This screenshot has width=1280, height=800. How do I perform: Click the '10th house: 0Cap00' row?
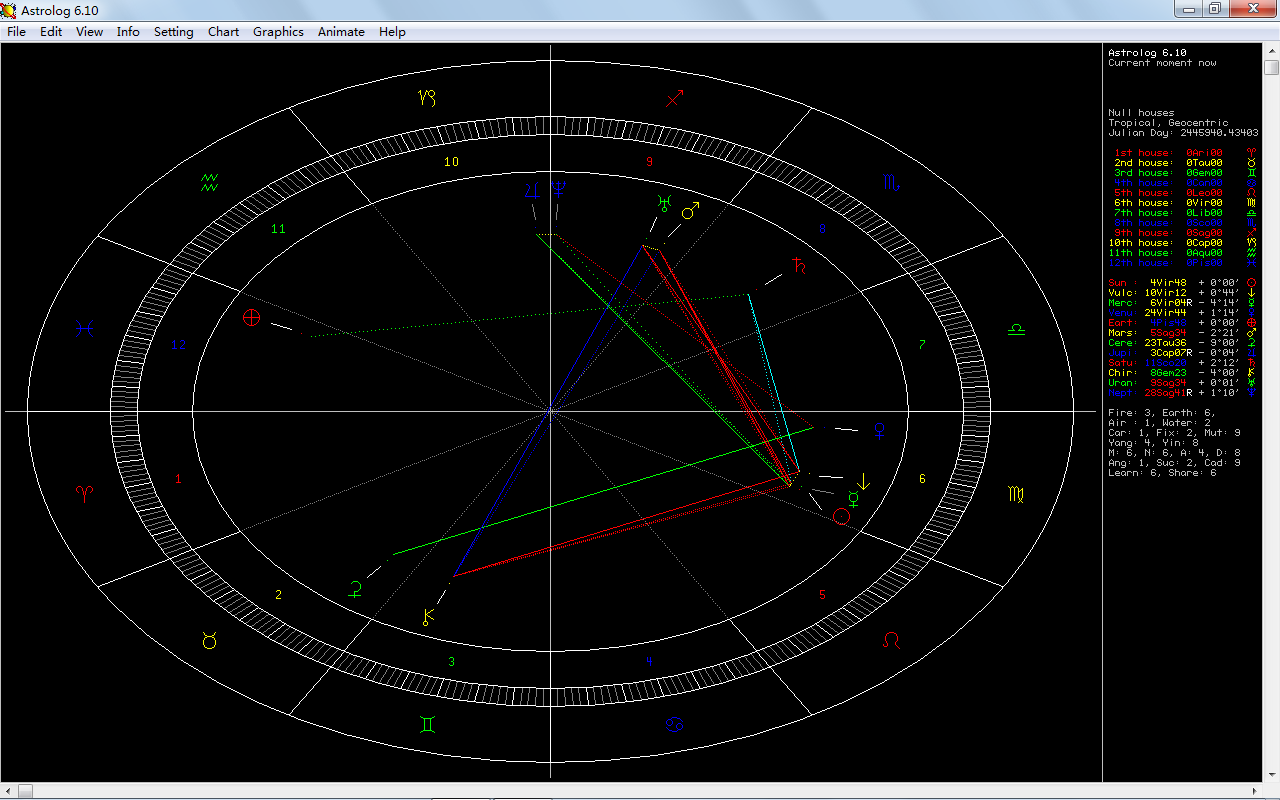click(1182, 243)
